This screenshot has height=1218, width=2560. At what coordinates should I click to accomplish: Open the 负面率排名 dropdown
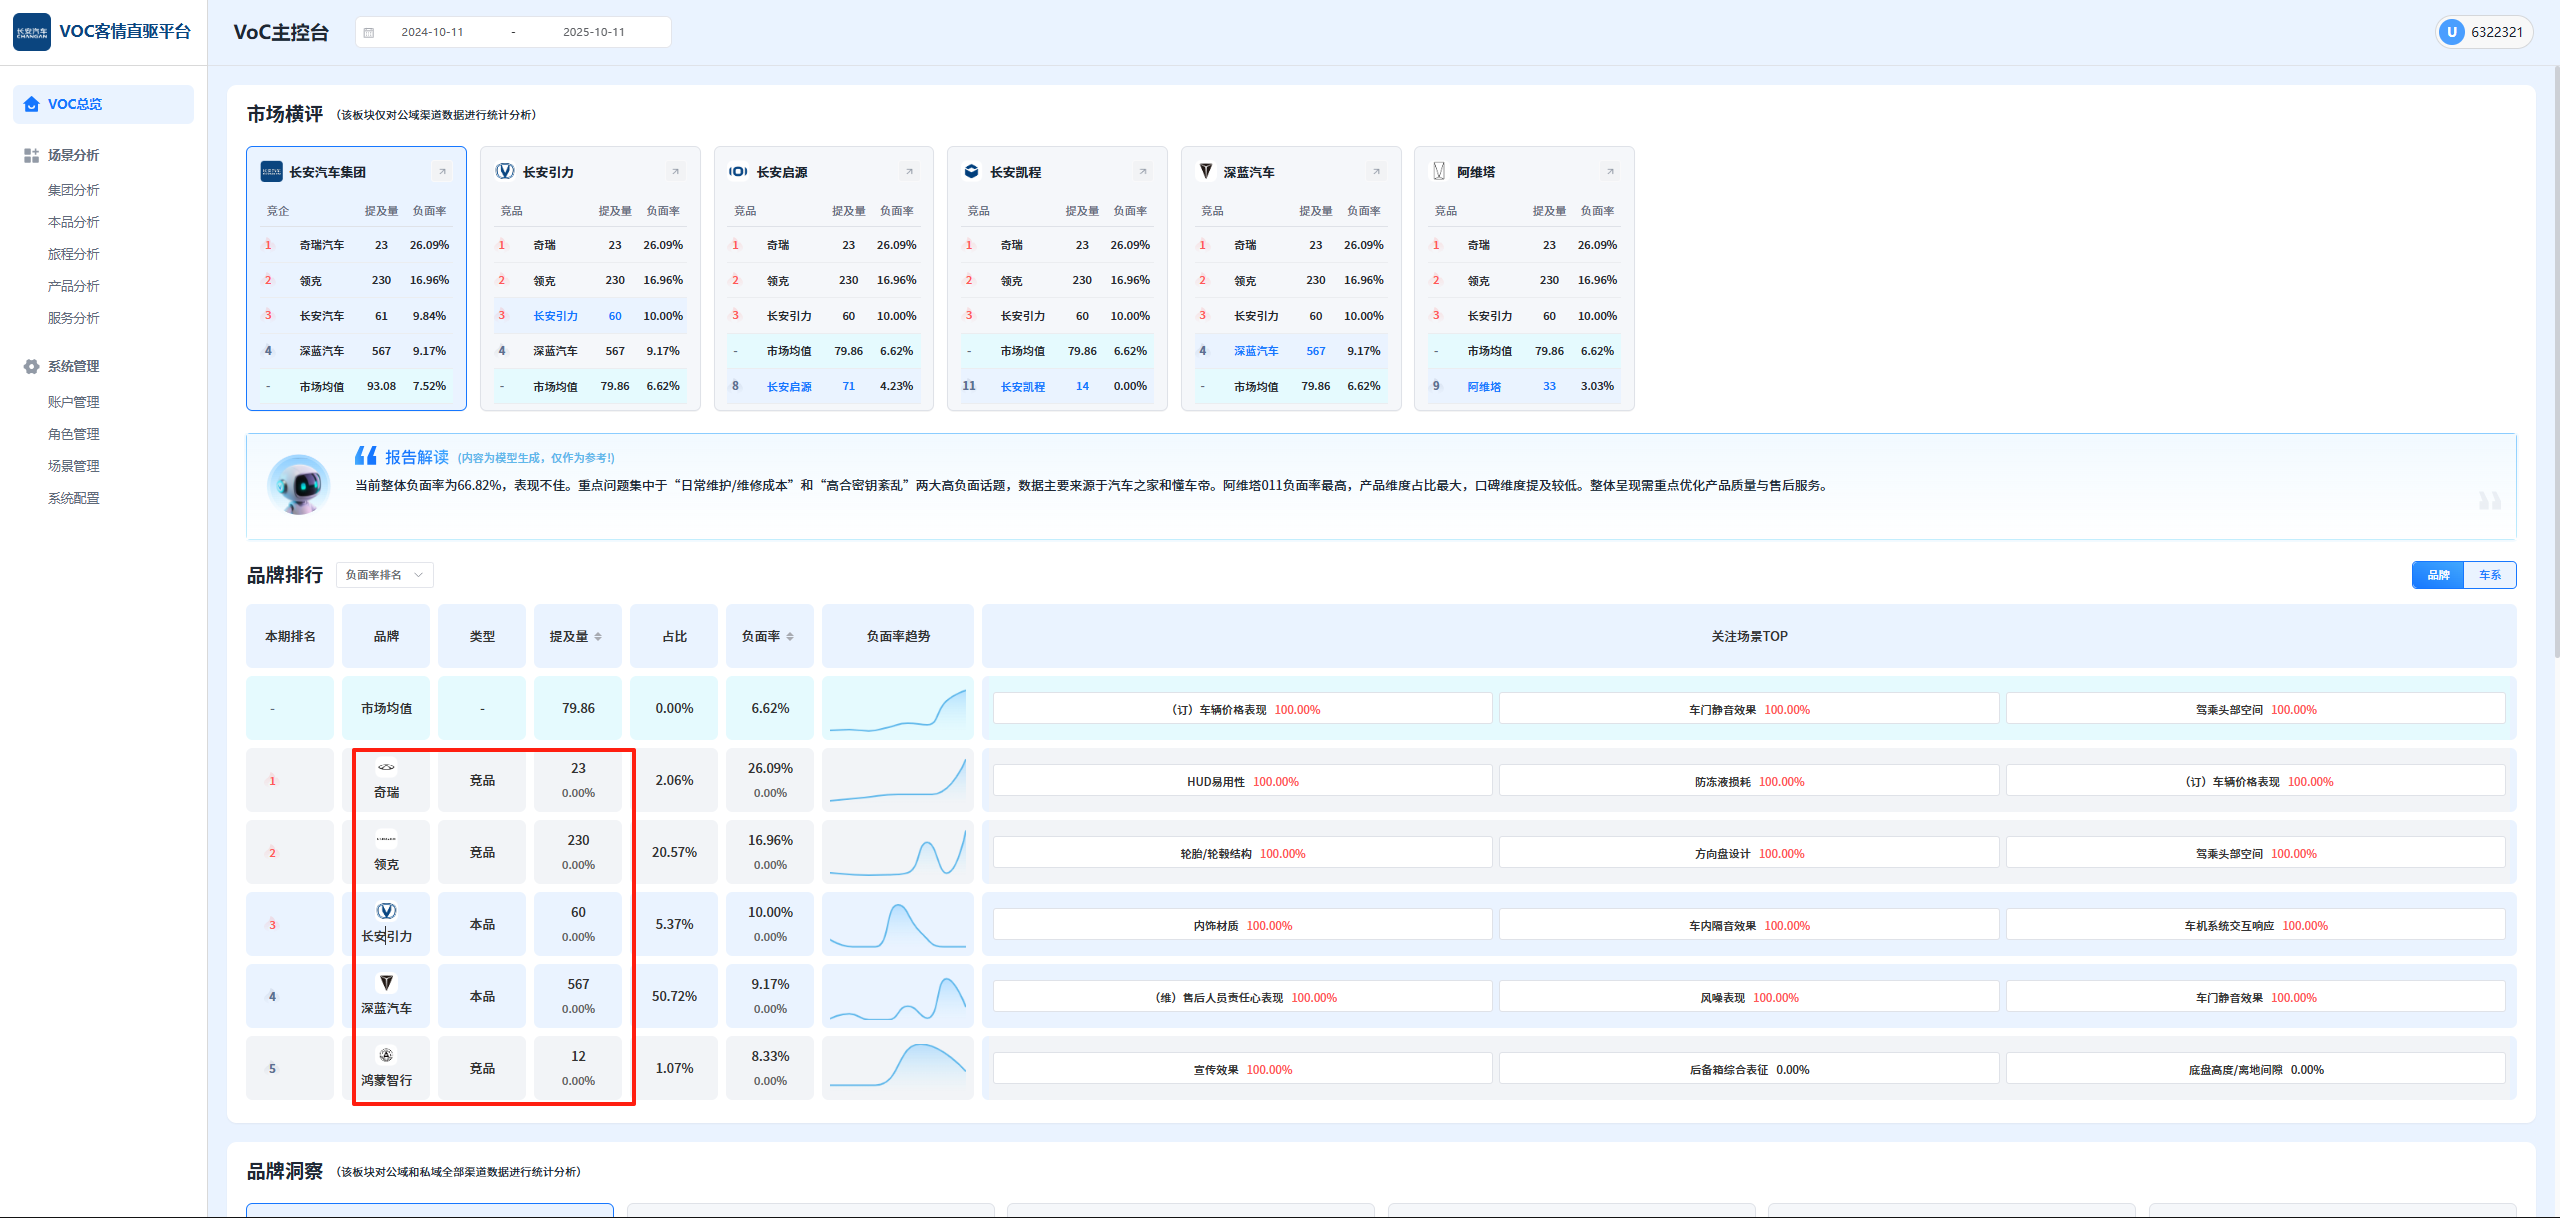(x=384, y=575)
